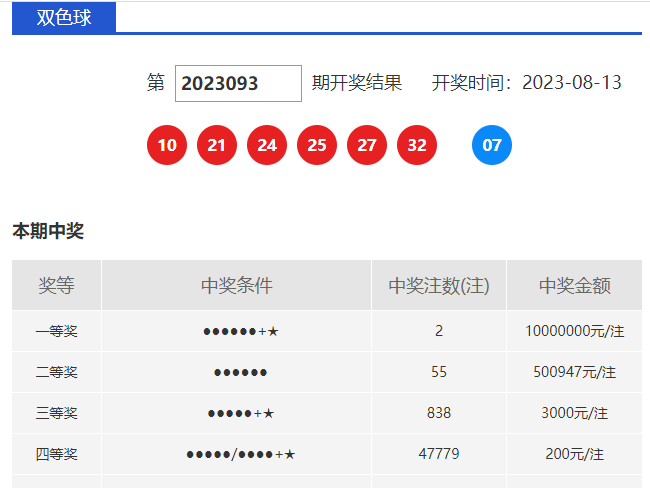The width and height of the screenshot is (650, 488).
Task: Select red ball number 10
Action: [167, 145]
